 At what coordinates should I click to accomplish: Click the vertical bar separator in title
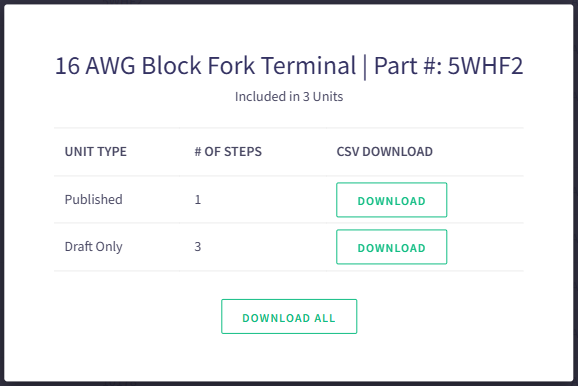click(x=365, y=67)
